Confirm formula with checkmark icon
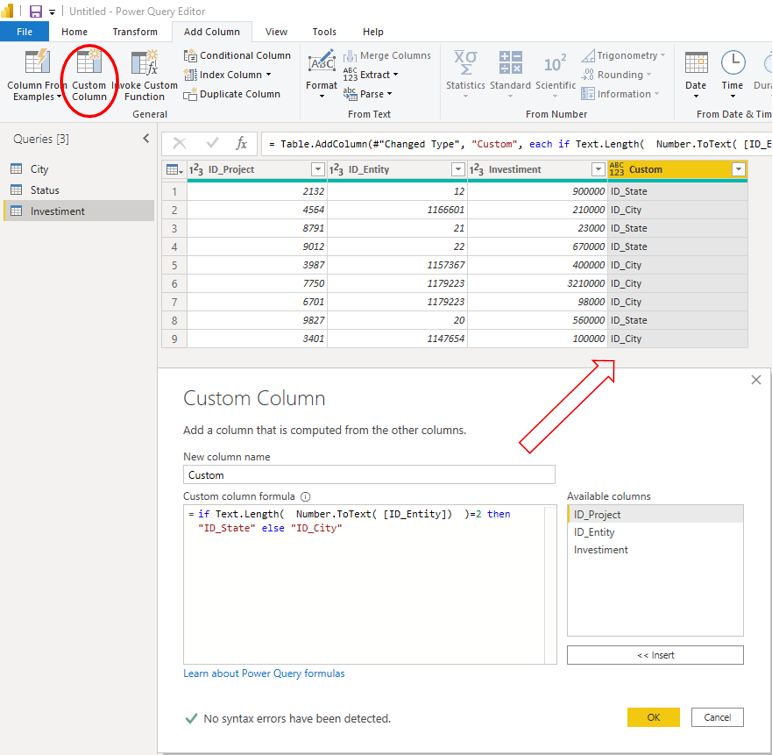773x755 pixels. point(212,144)
